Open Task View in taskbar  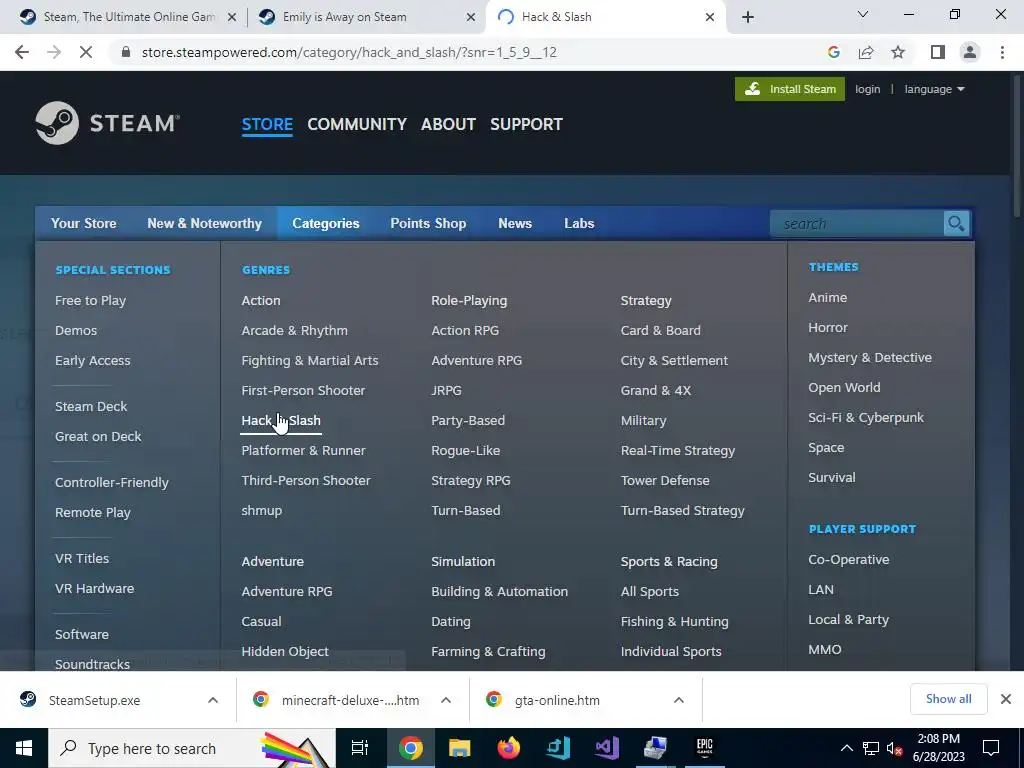coord(360,748)
